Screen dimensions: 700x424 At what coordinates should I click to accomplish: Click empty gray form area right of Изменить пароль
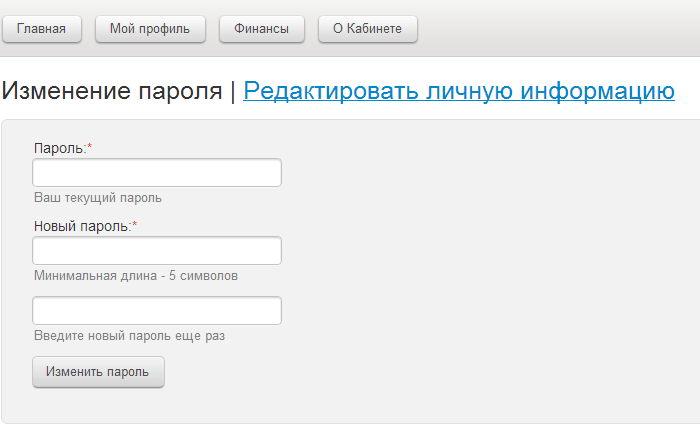tap(420, 372)
